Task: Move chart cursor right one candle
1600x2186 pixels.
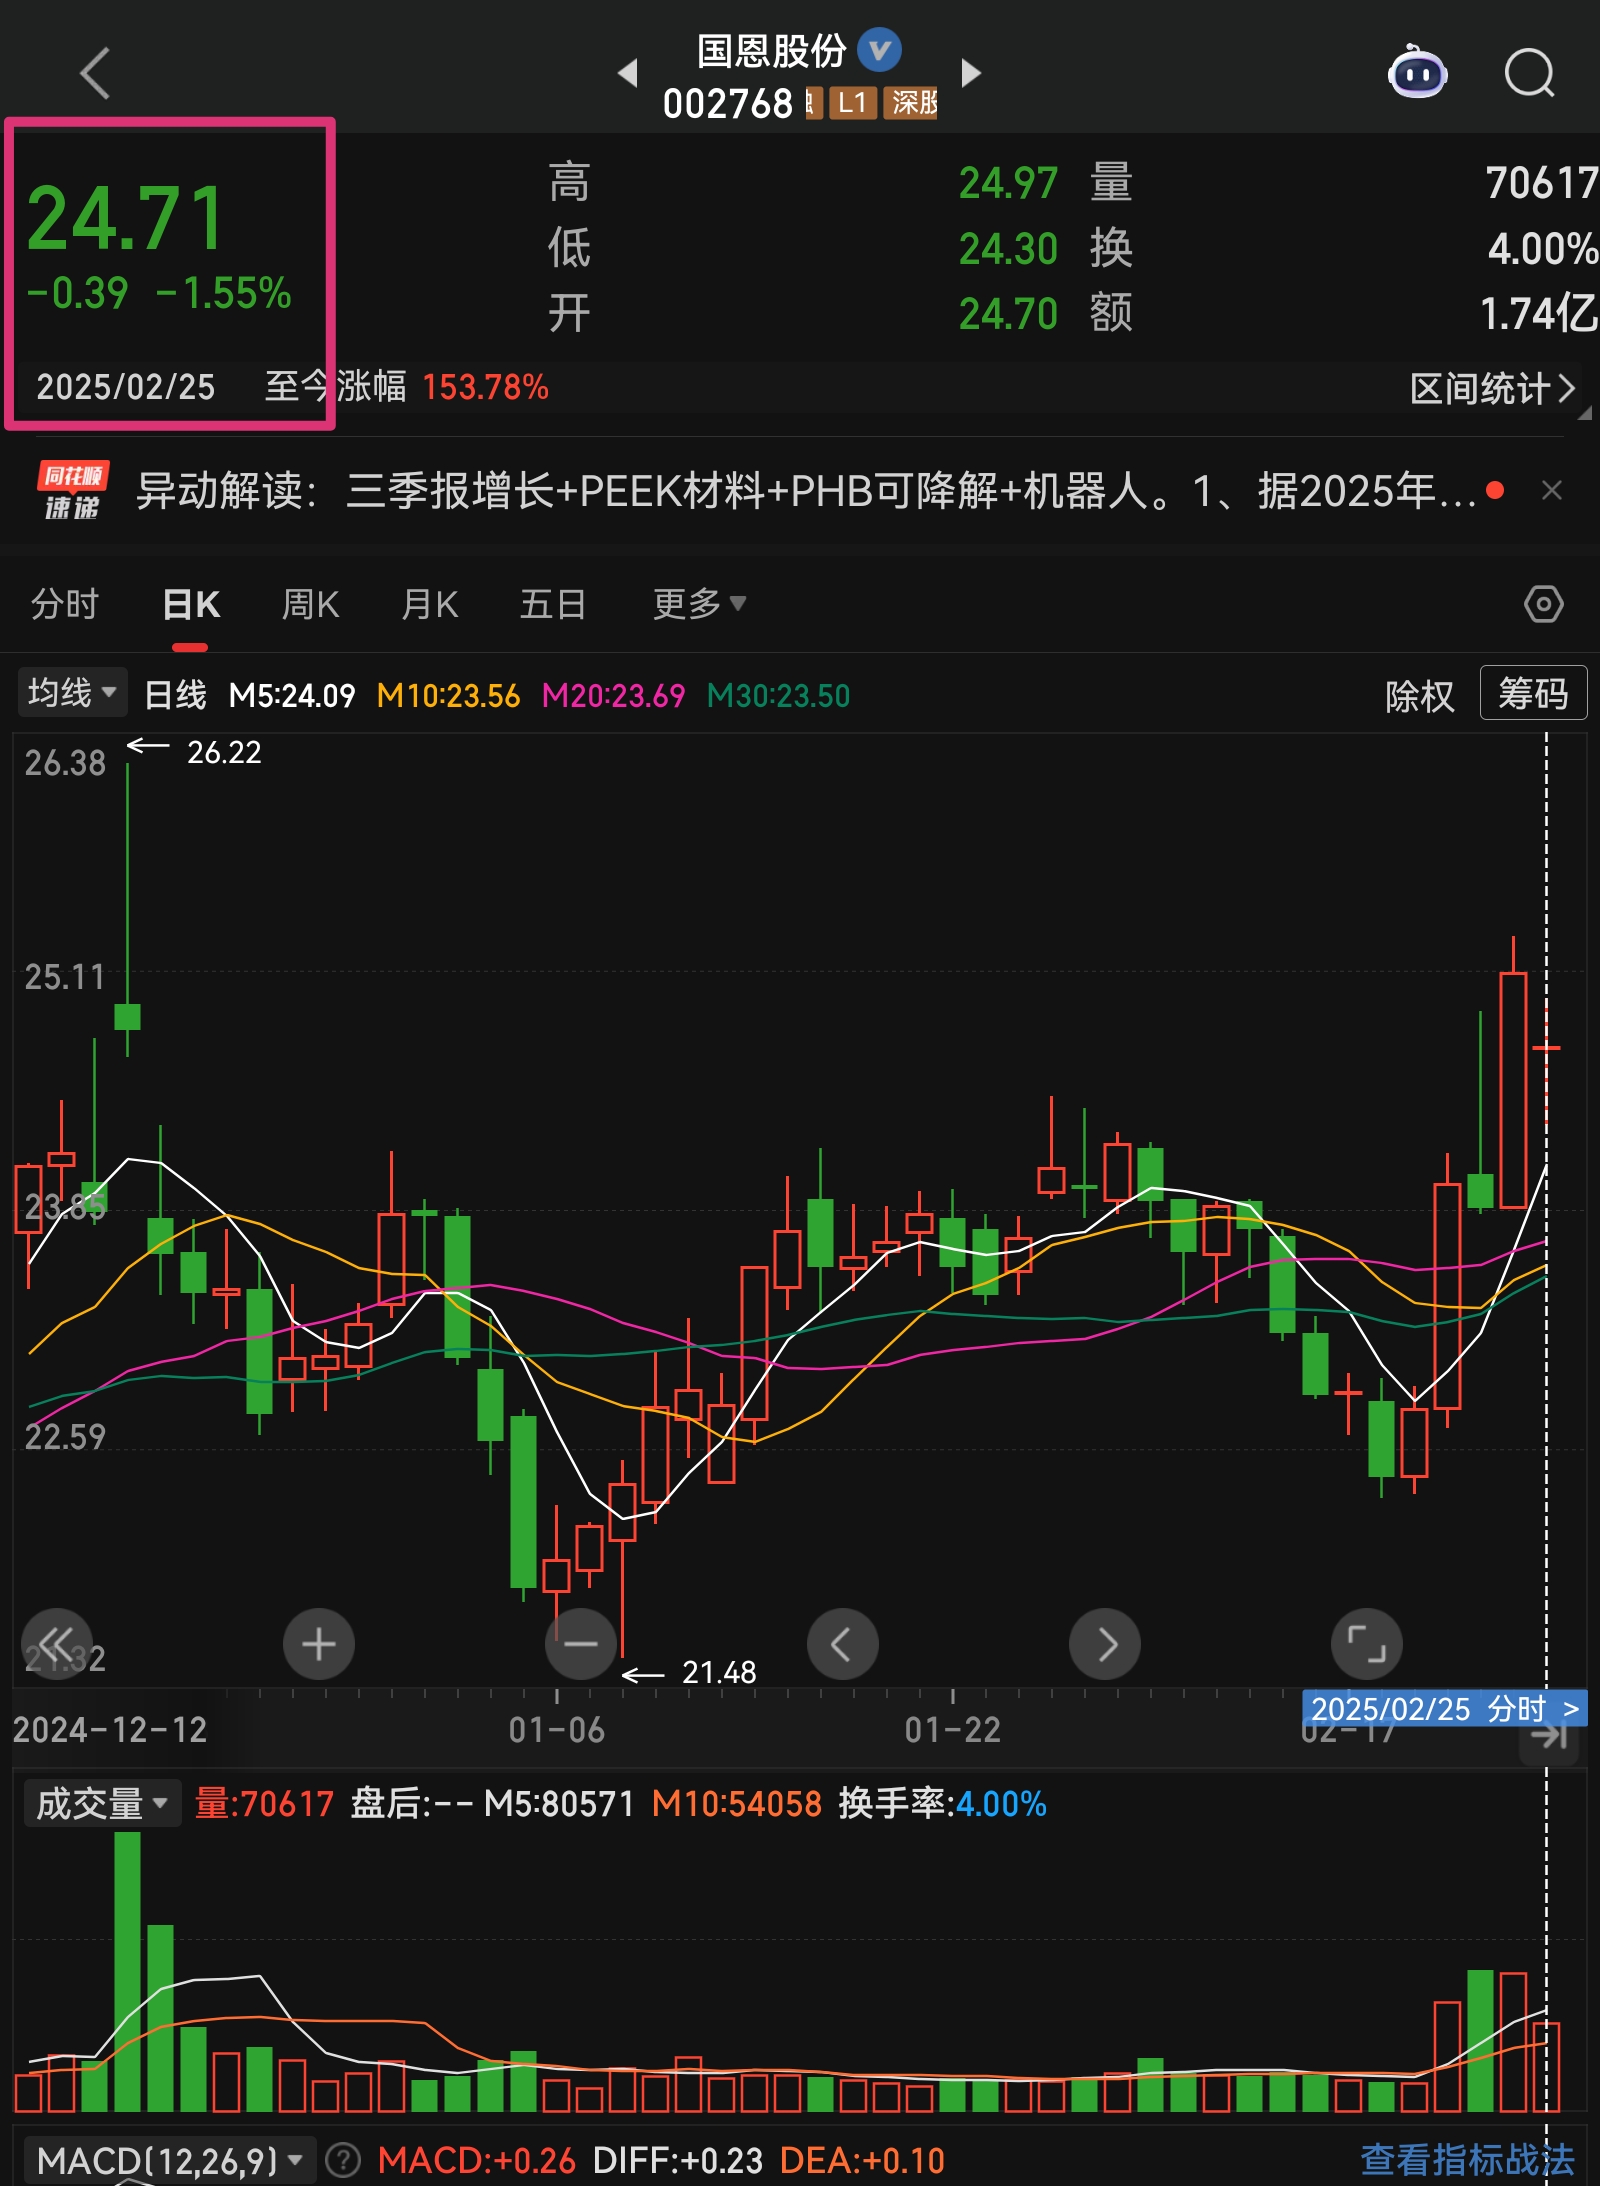Action: click(1105, 1644)
